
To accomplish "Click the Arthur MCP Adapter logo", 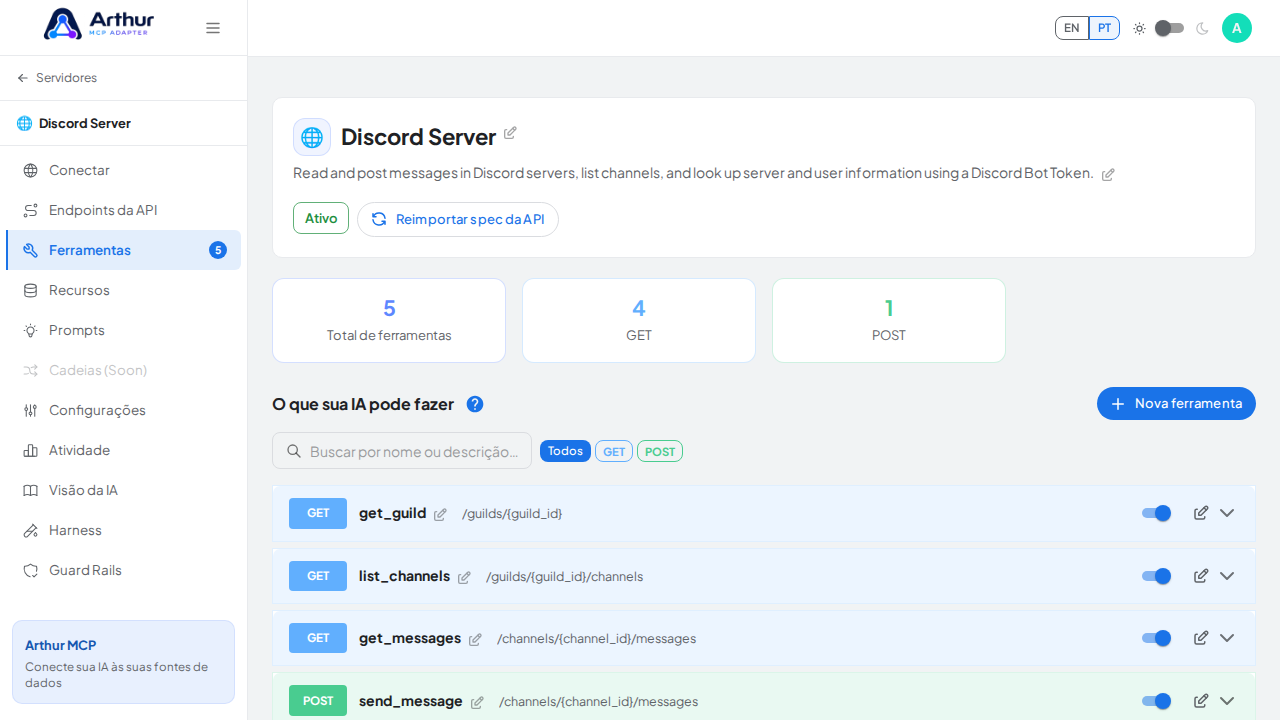I will [99, 24].
